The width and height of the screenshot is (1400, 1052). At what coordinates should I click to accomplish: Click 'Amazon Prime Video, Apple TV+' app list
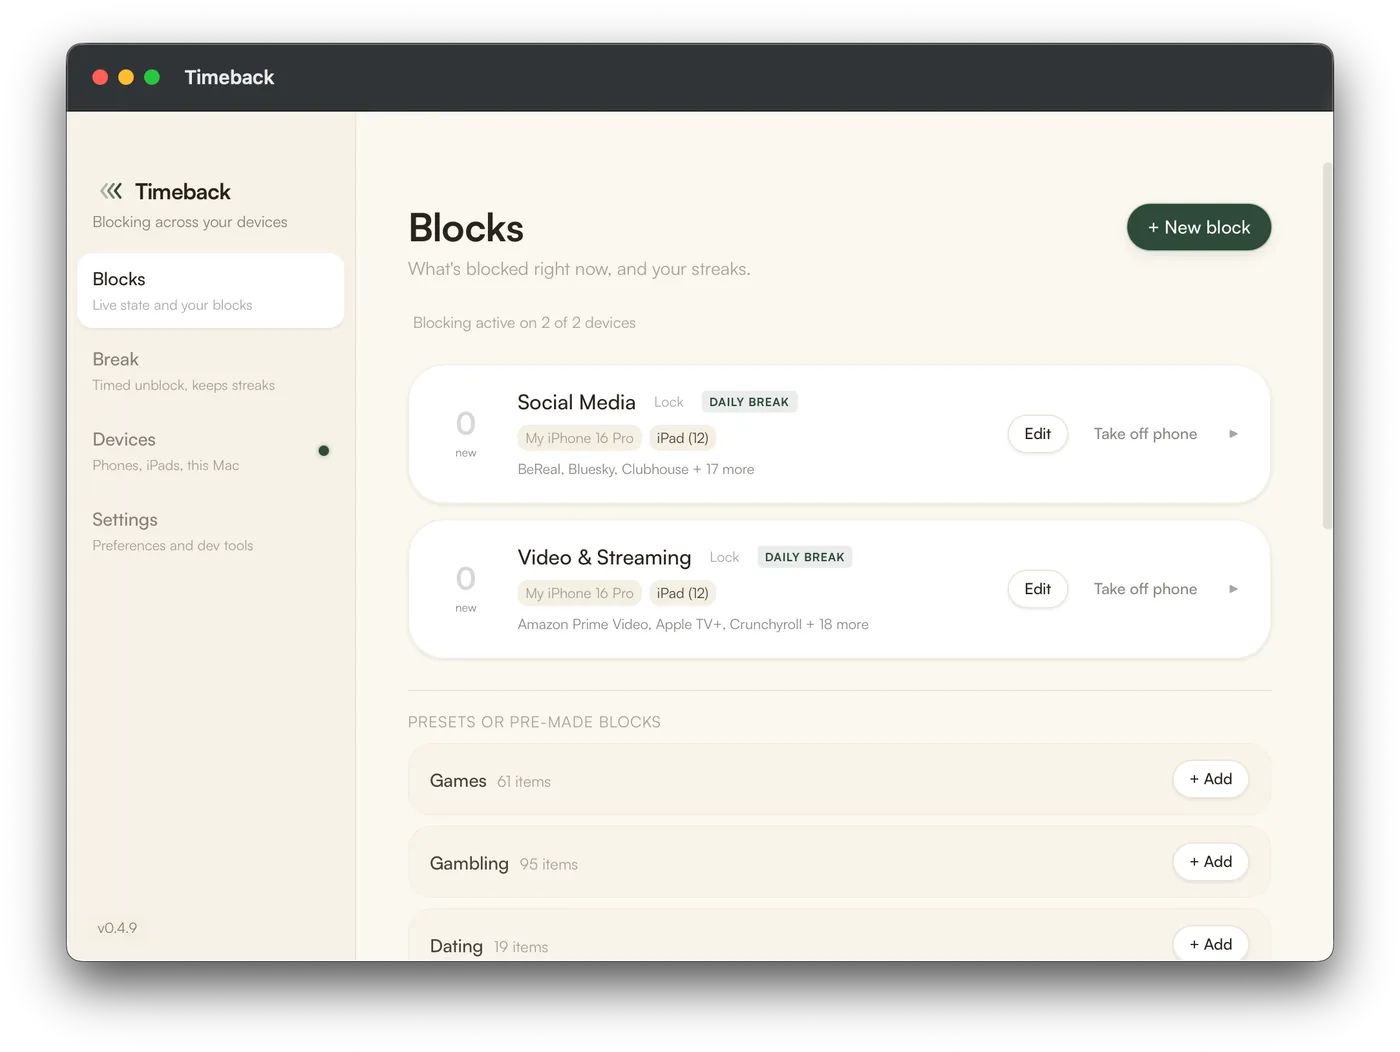click(x=693, y=624)
